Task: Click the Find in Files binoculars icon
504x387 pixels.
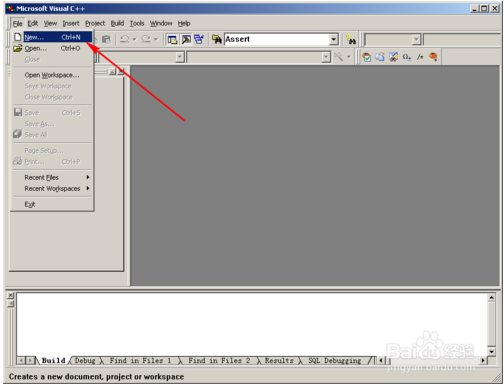Action: click(x=217, y=40)
